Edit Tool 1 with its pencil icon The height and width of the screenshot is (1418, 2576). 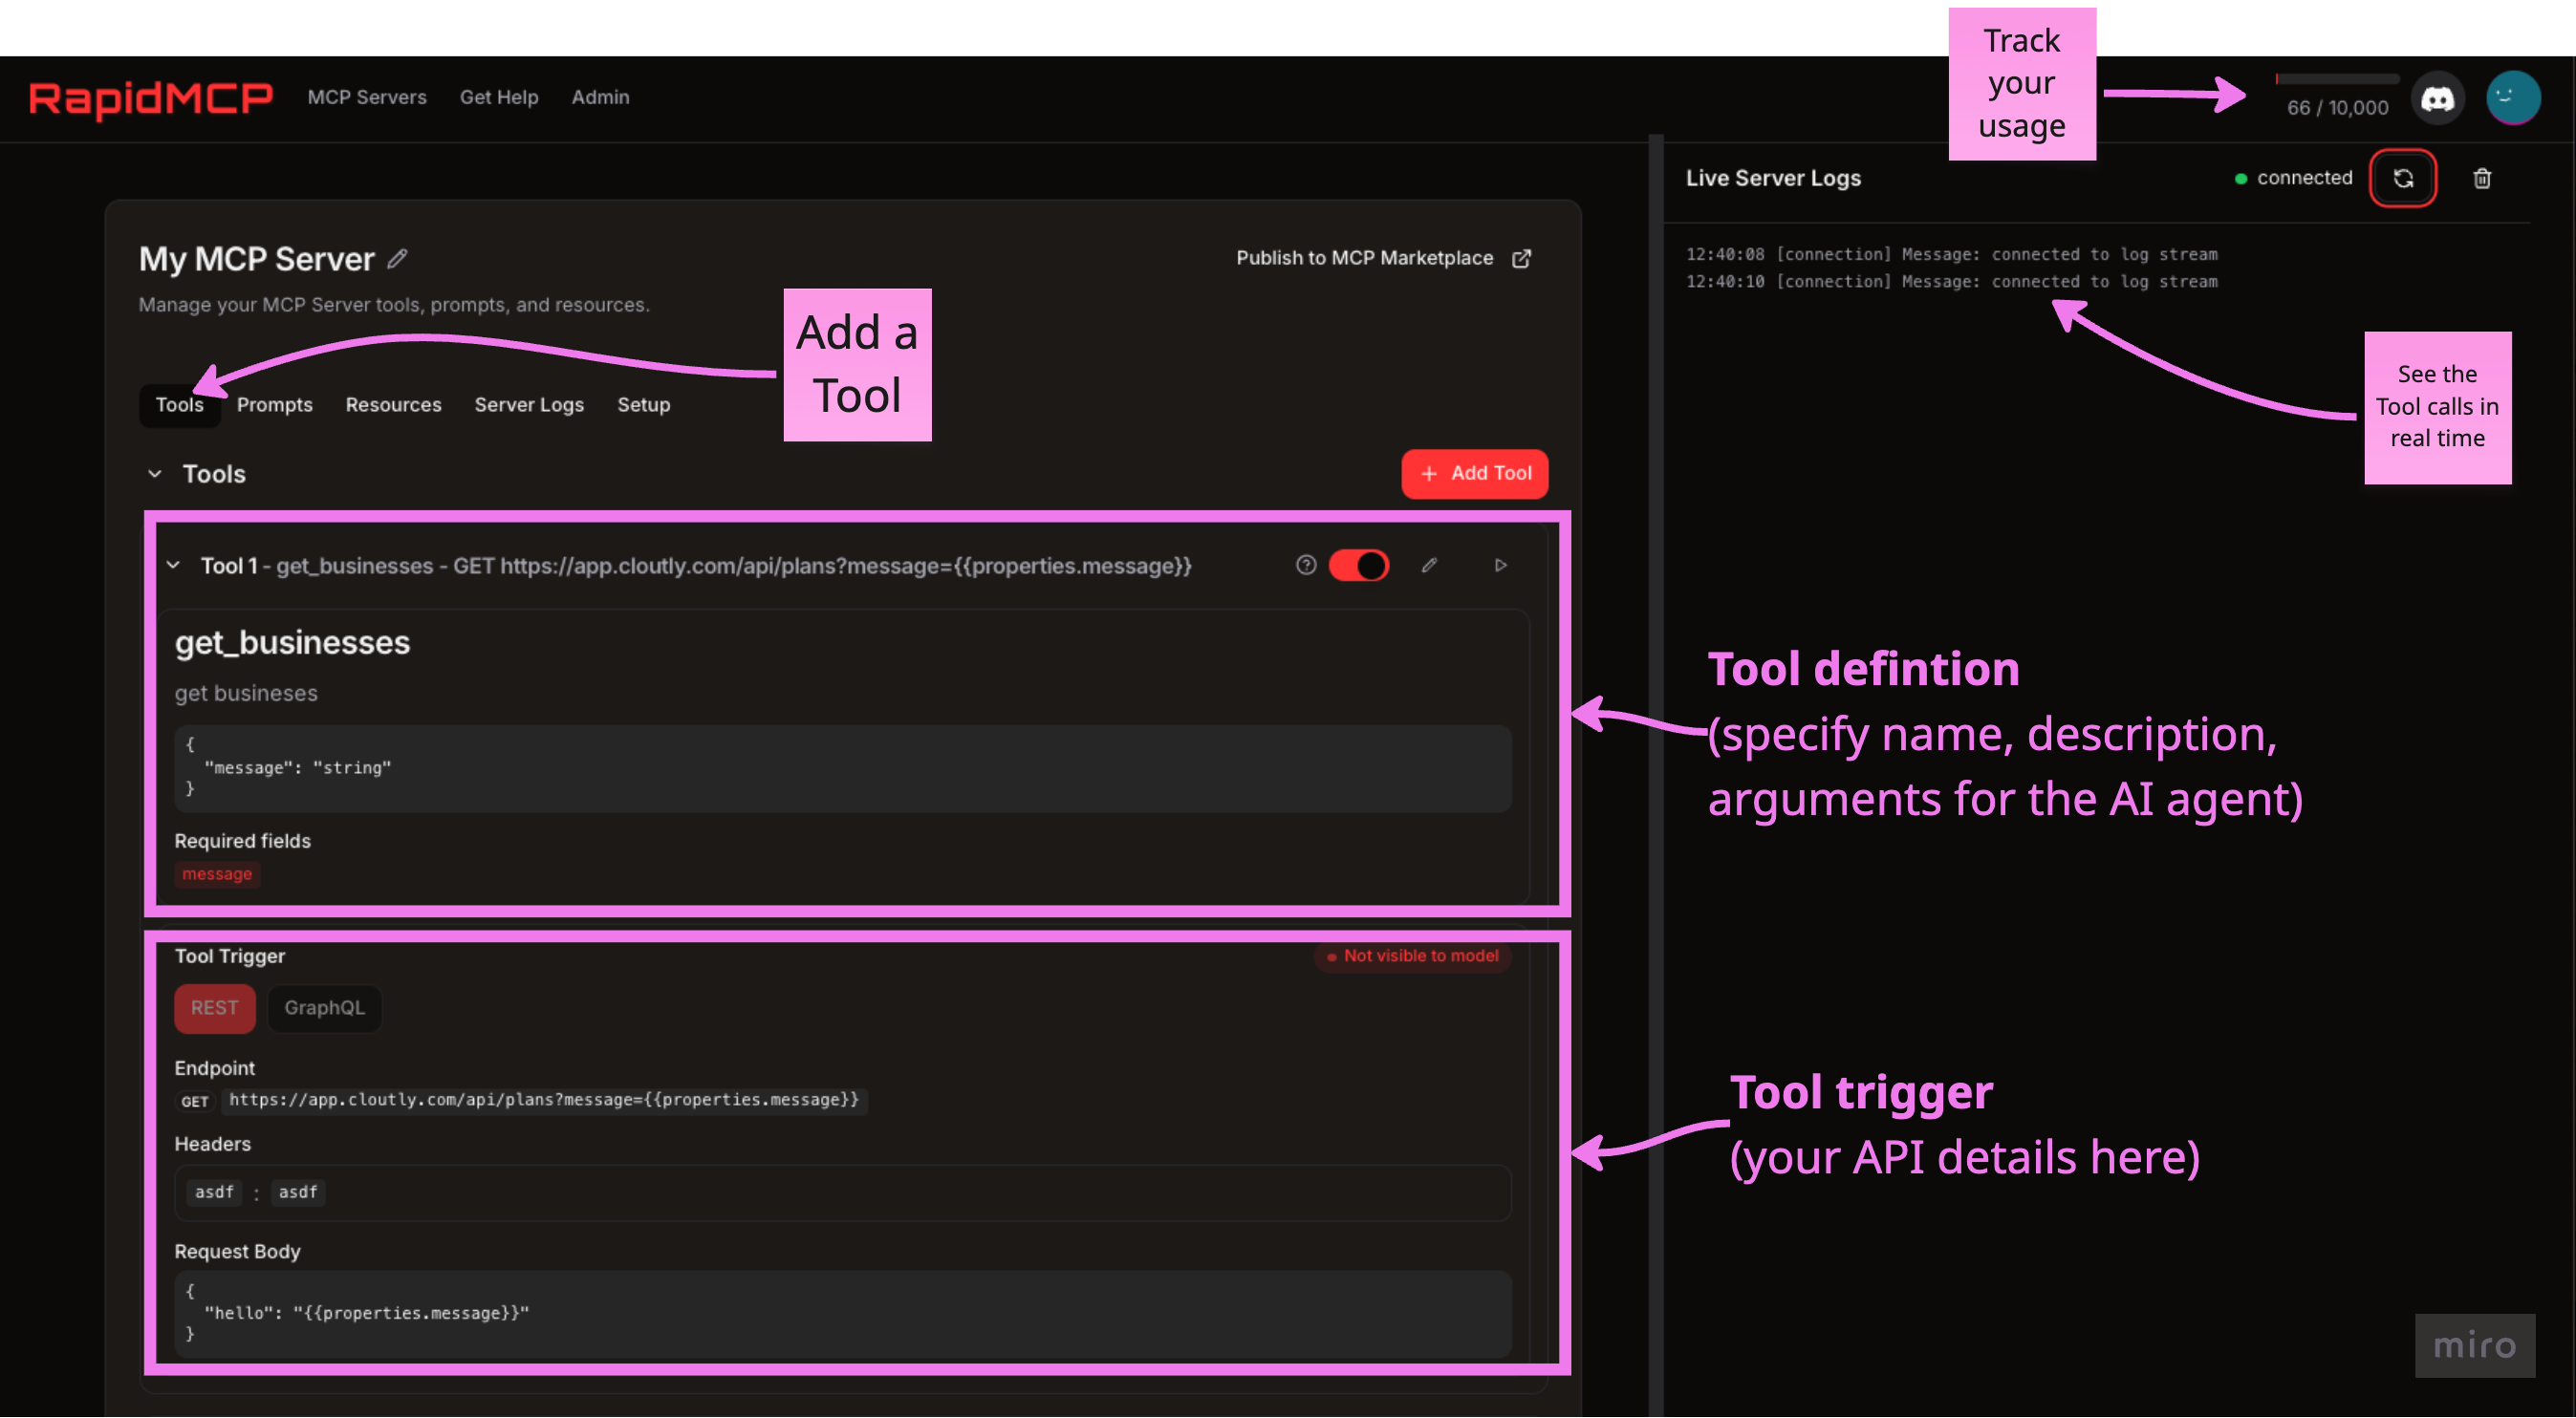(x=1429, y=565)
